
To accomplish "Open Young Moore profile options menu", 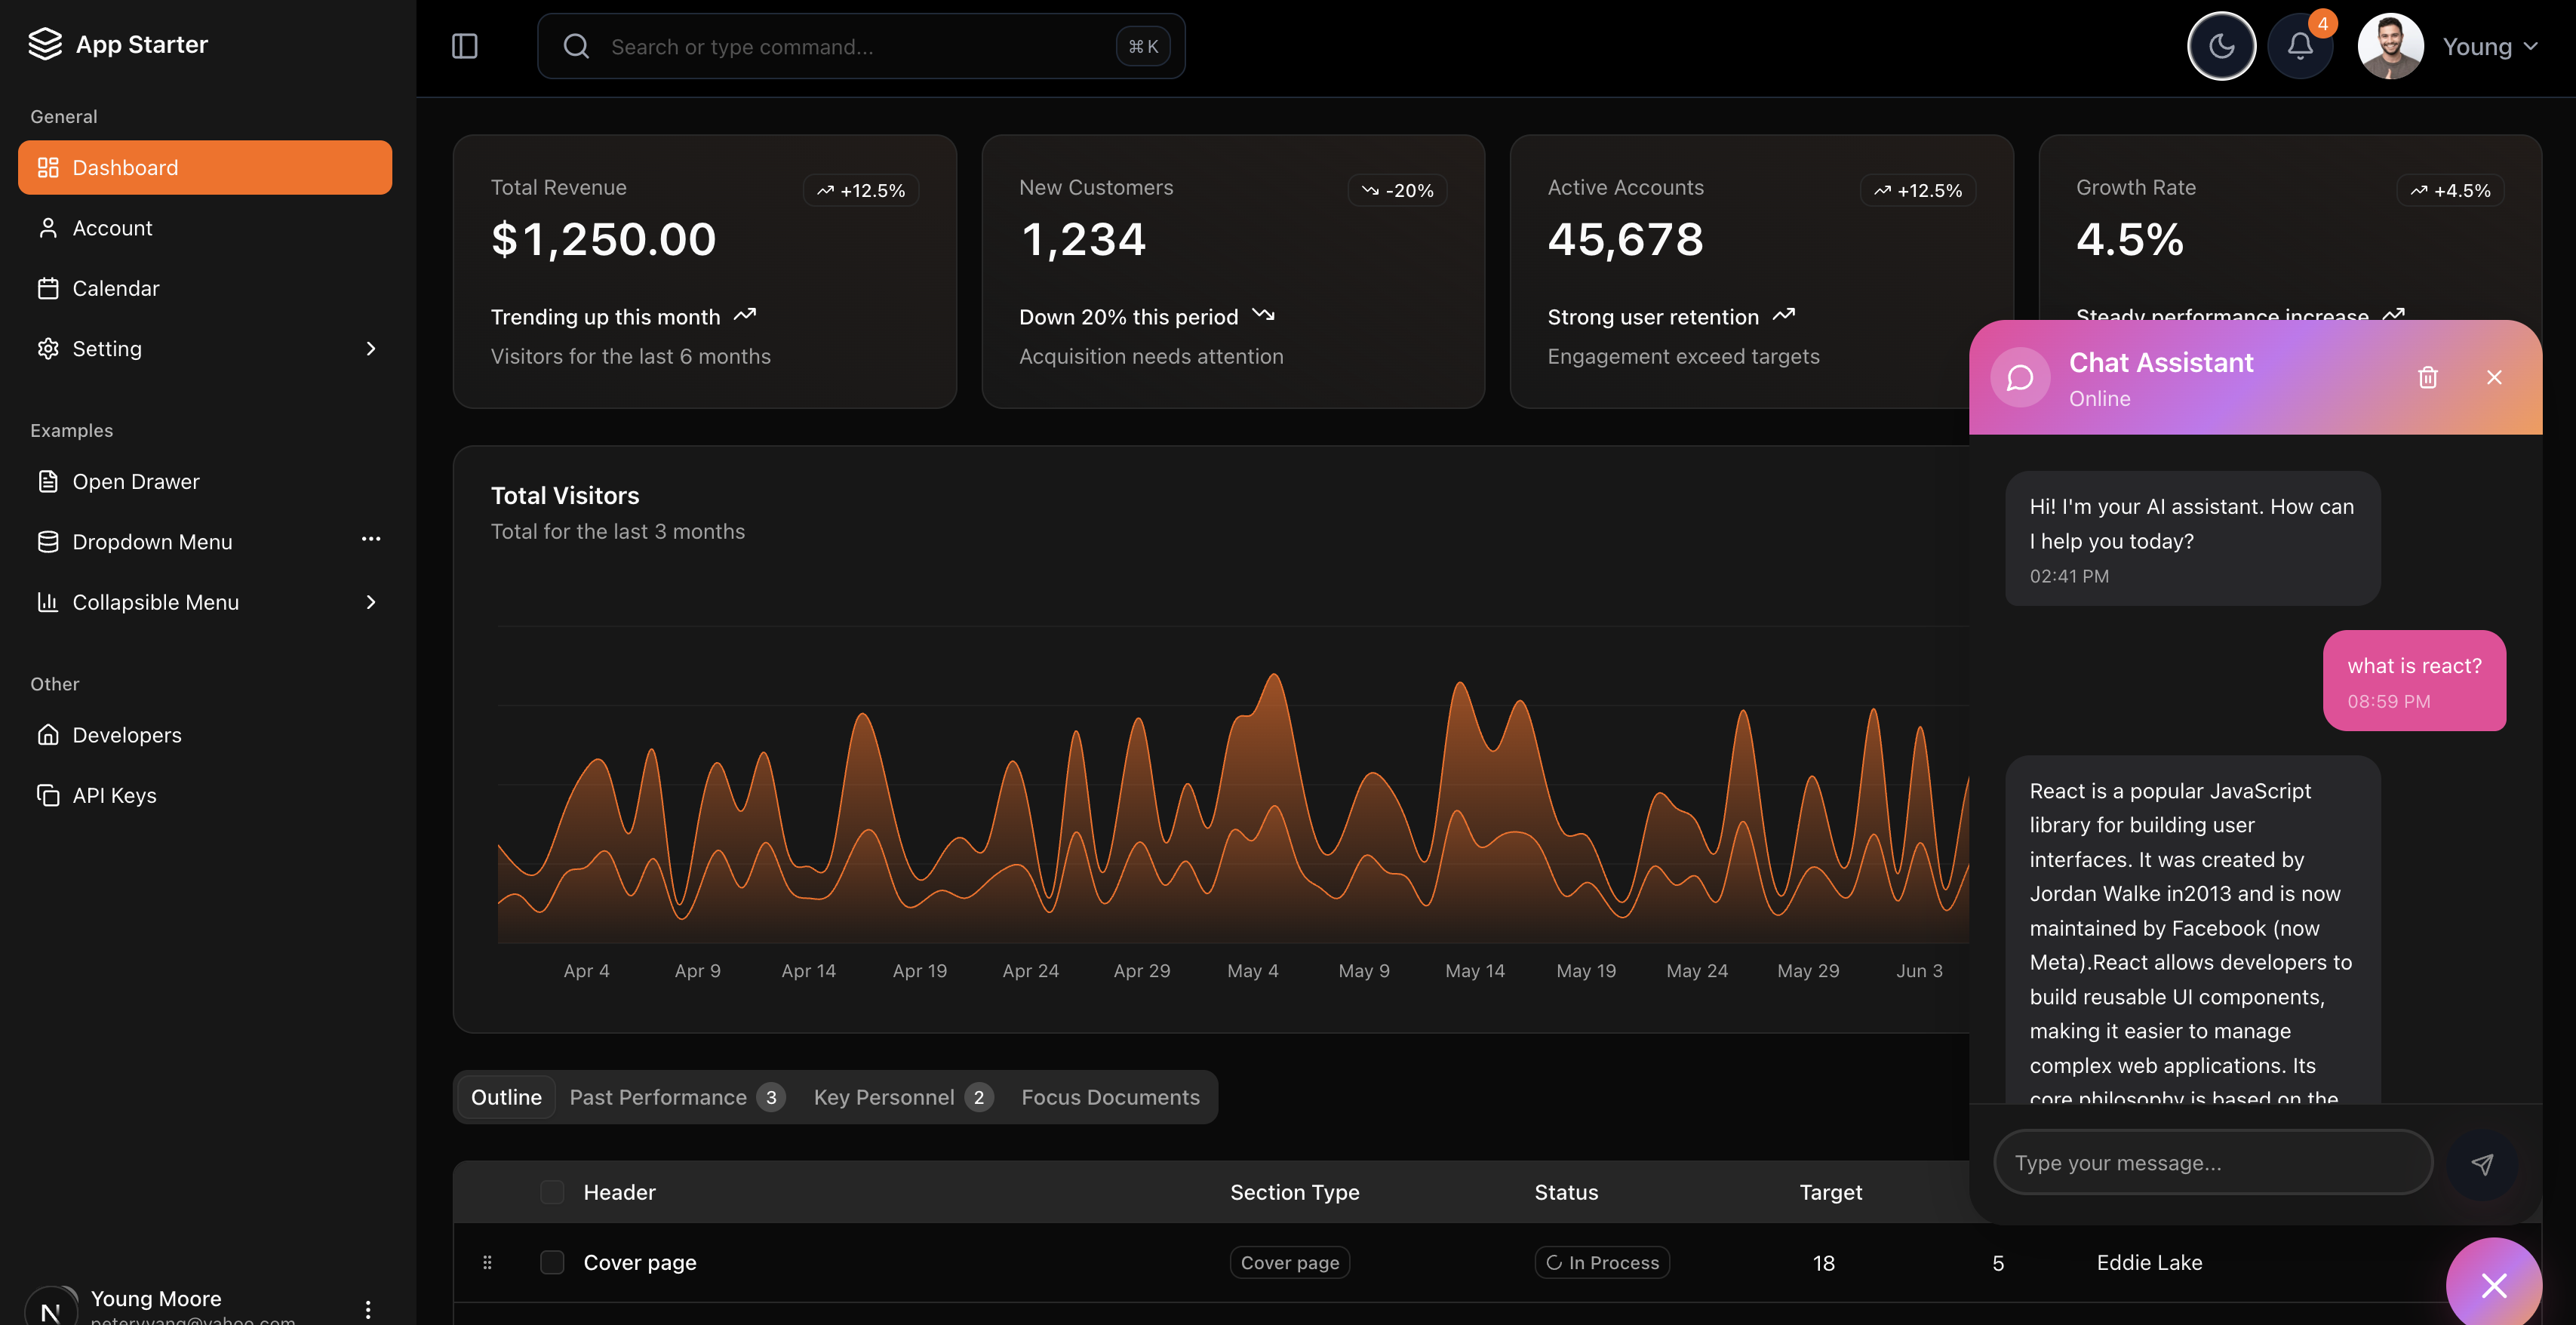I will coord(368,1308).
